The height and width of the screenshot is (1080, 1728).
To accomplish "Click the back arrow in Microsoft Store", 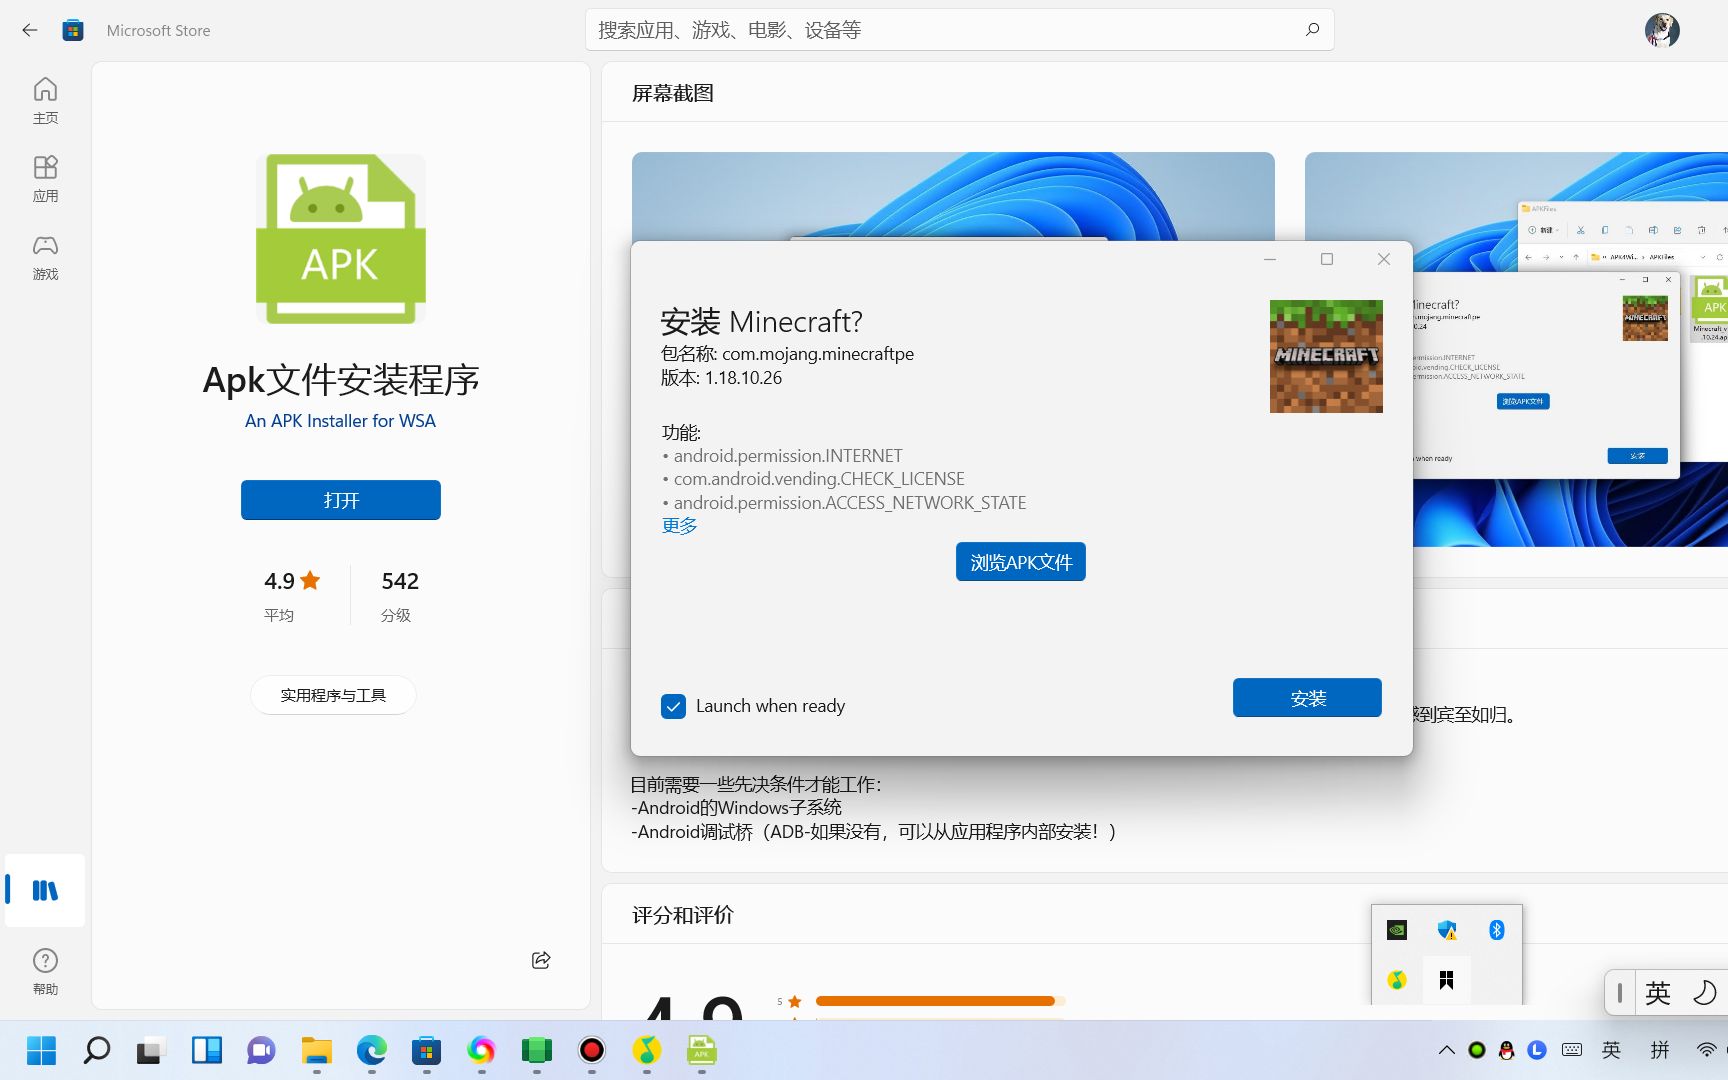I will 29,30.
